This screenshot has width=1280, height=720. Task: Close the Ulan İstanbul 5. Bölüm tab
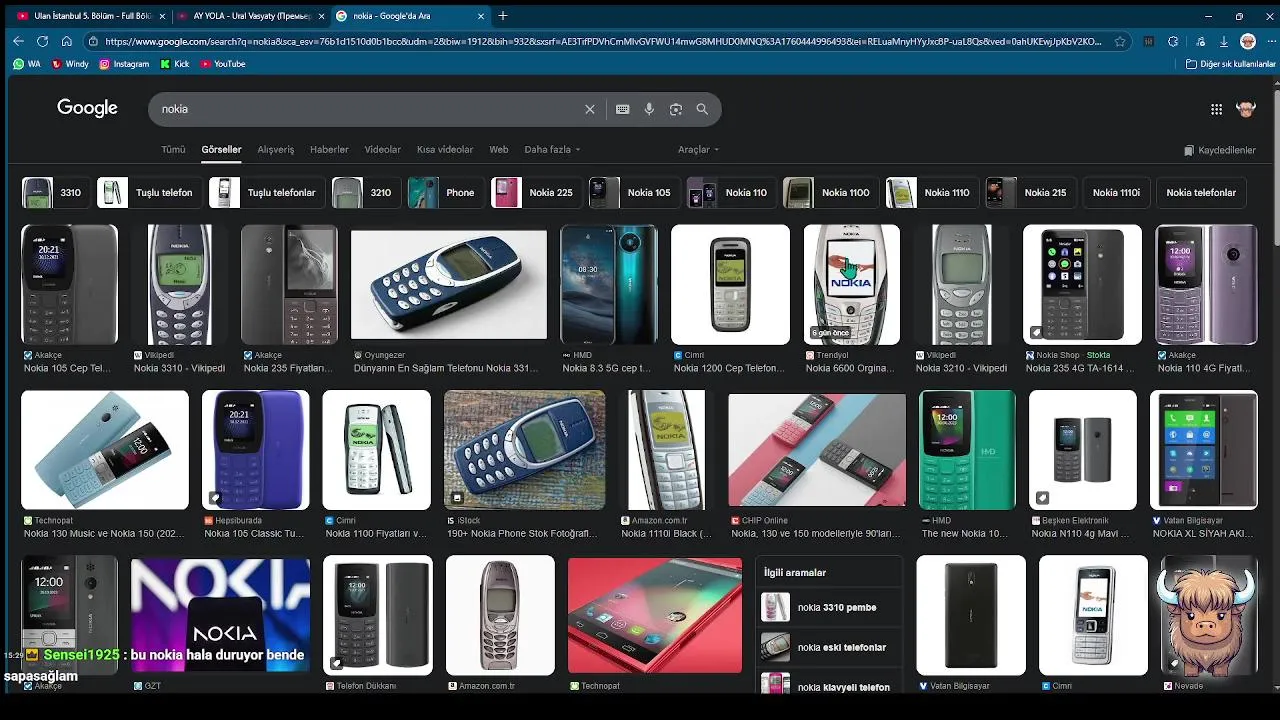pos(162,16)
